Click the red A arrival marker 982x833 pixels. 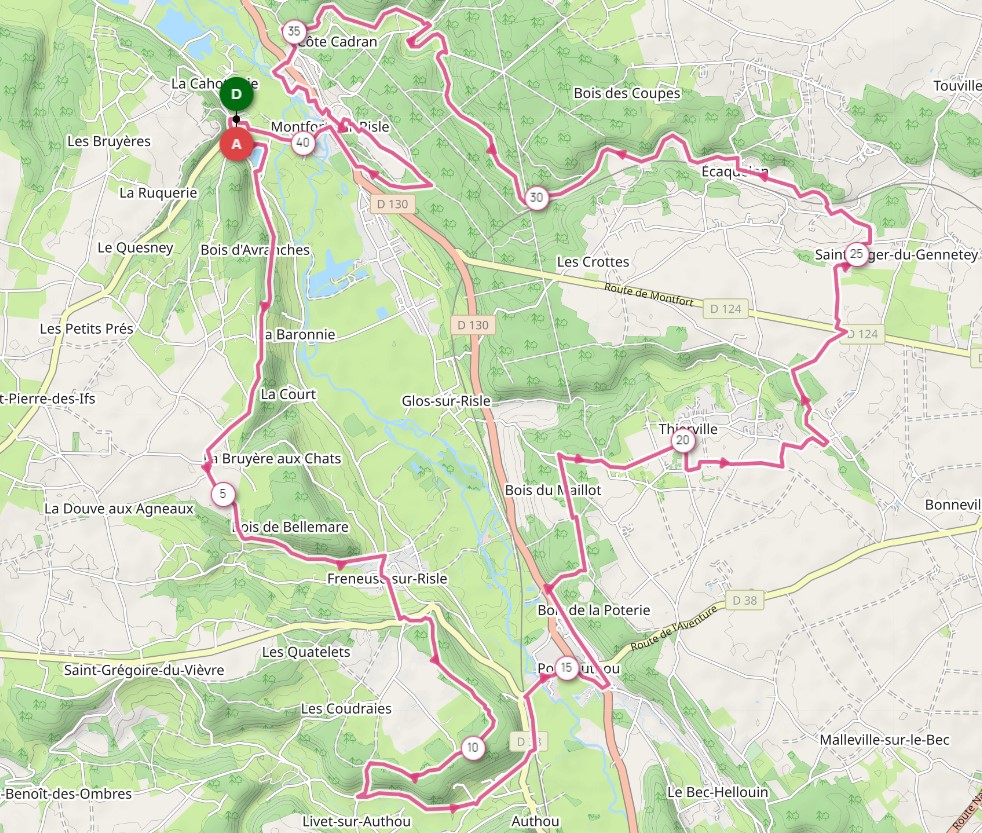click(236, 144)
